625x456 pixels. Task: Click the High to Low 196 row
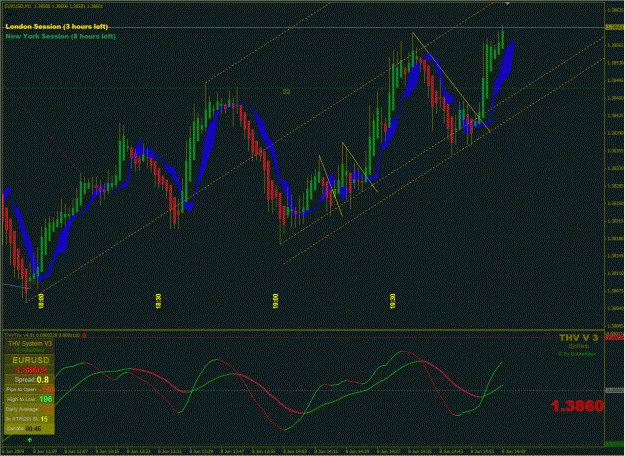point(30,399)
